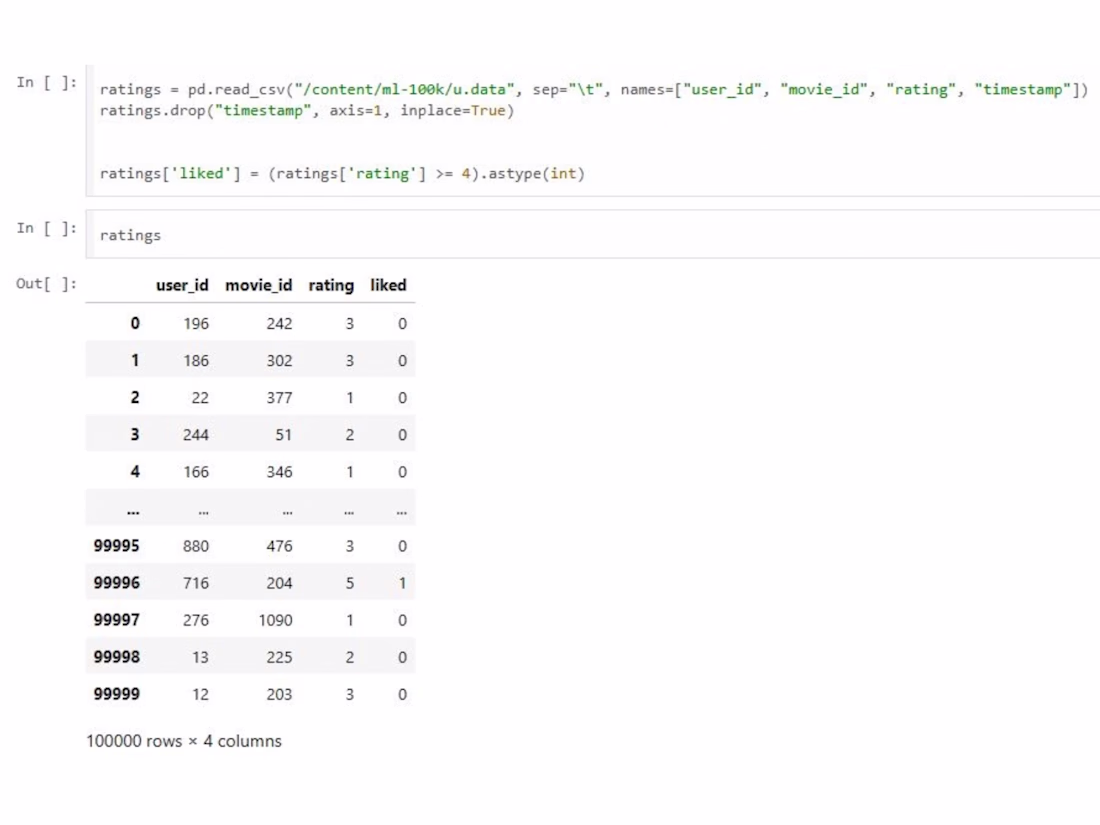Viewport: 1100px width, 825px height.
Task: Place cursor in the pd.read_csv code line
Action: pos(593,90)
